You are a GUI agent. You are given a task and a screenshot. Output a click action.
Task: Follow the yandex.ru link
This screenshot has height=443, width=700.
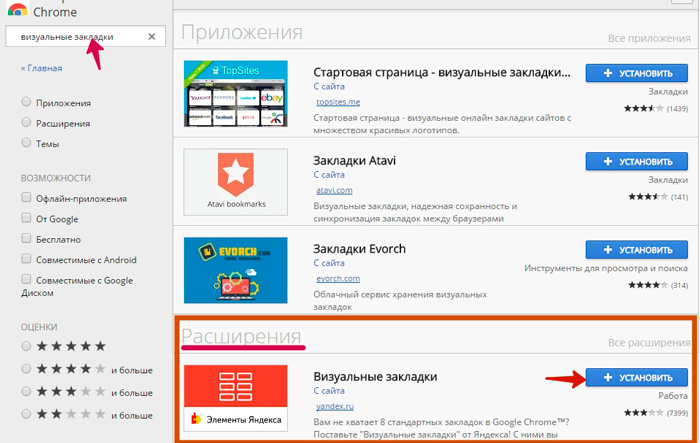click(x=335, y=406)
